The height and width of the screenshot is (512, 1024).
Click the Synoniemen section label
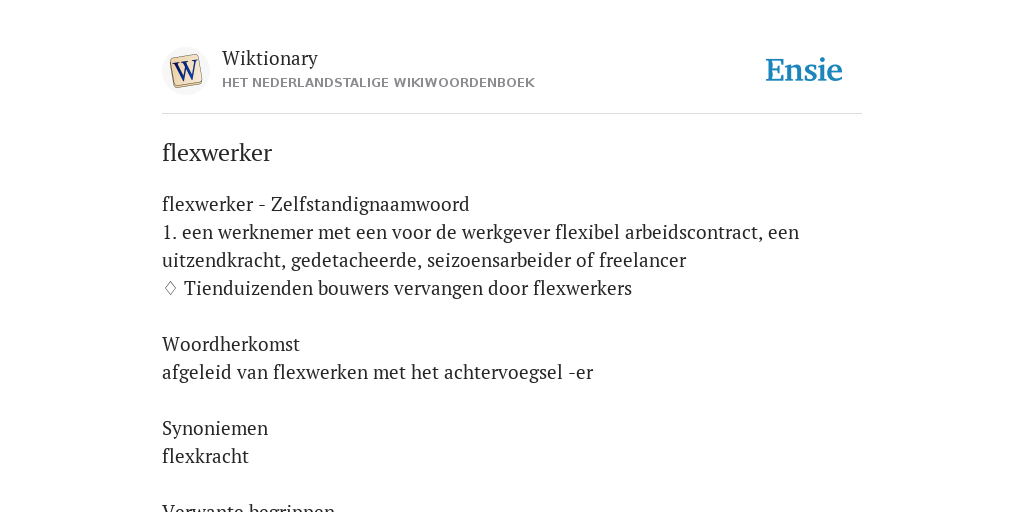tap(215, 428)
